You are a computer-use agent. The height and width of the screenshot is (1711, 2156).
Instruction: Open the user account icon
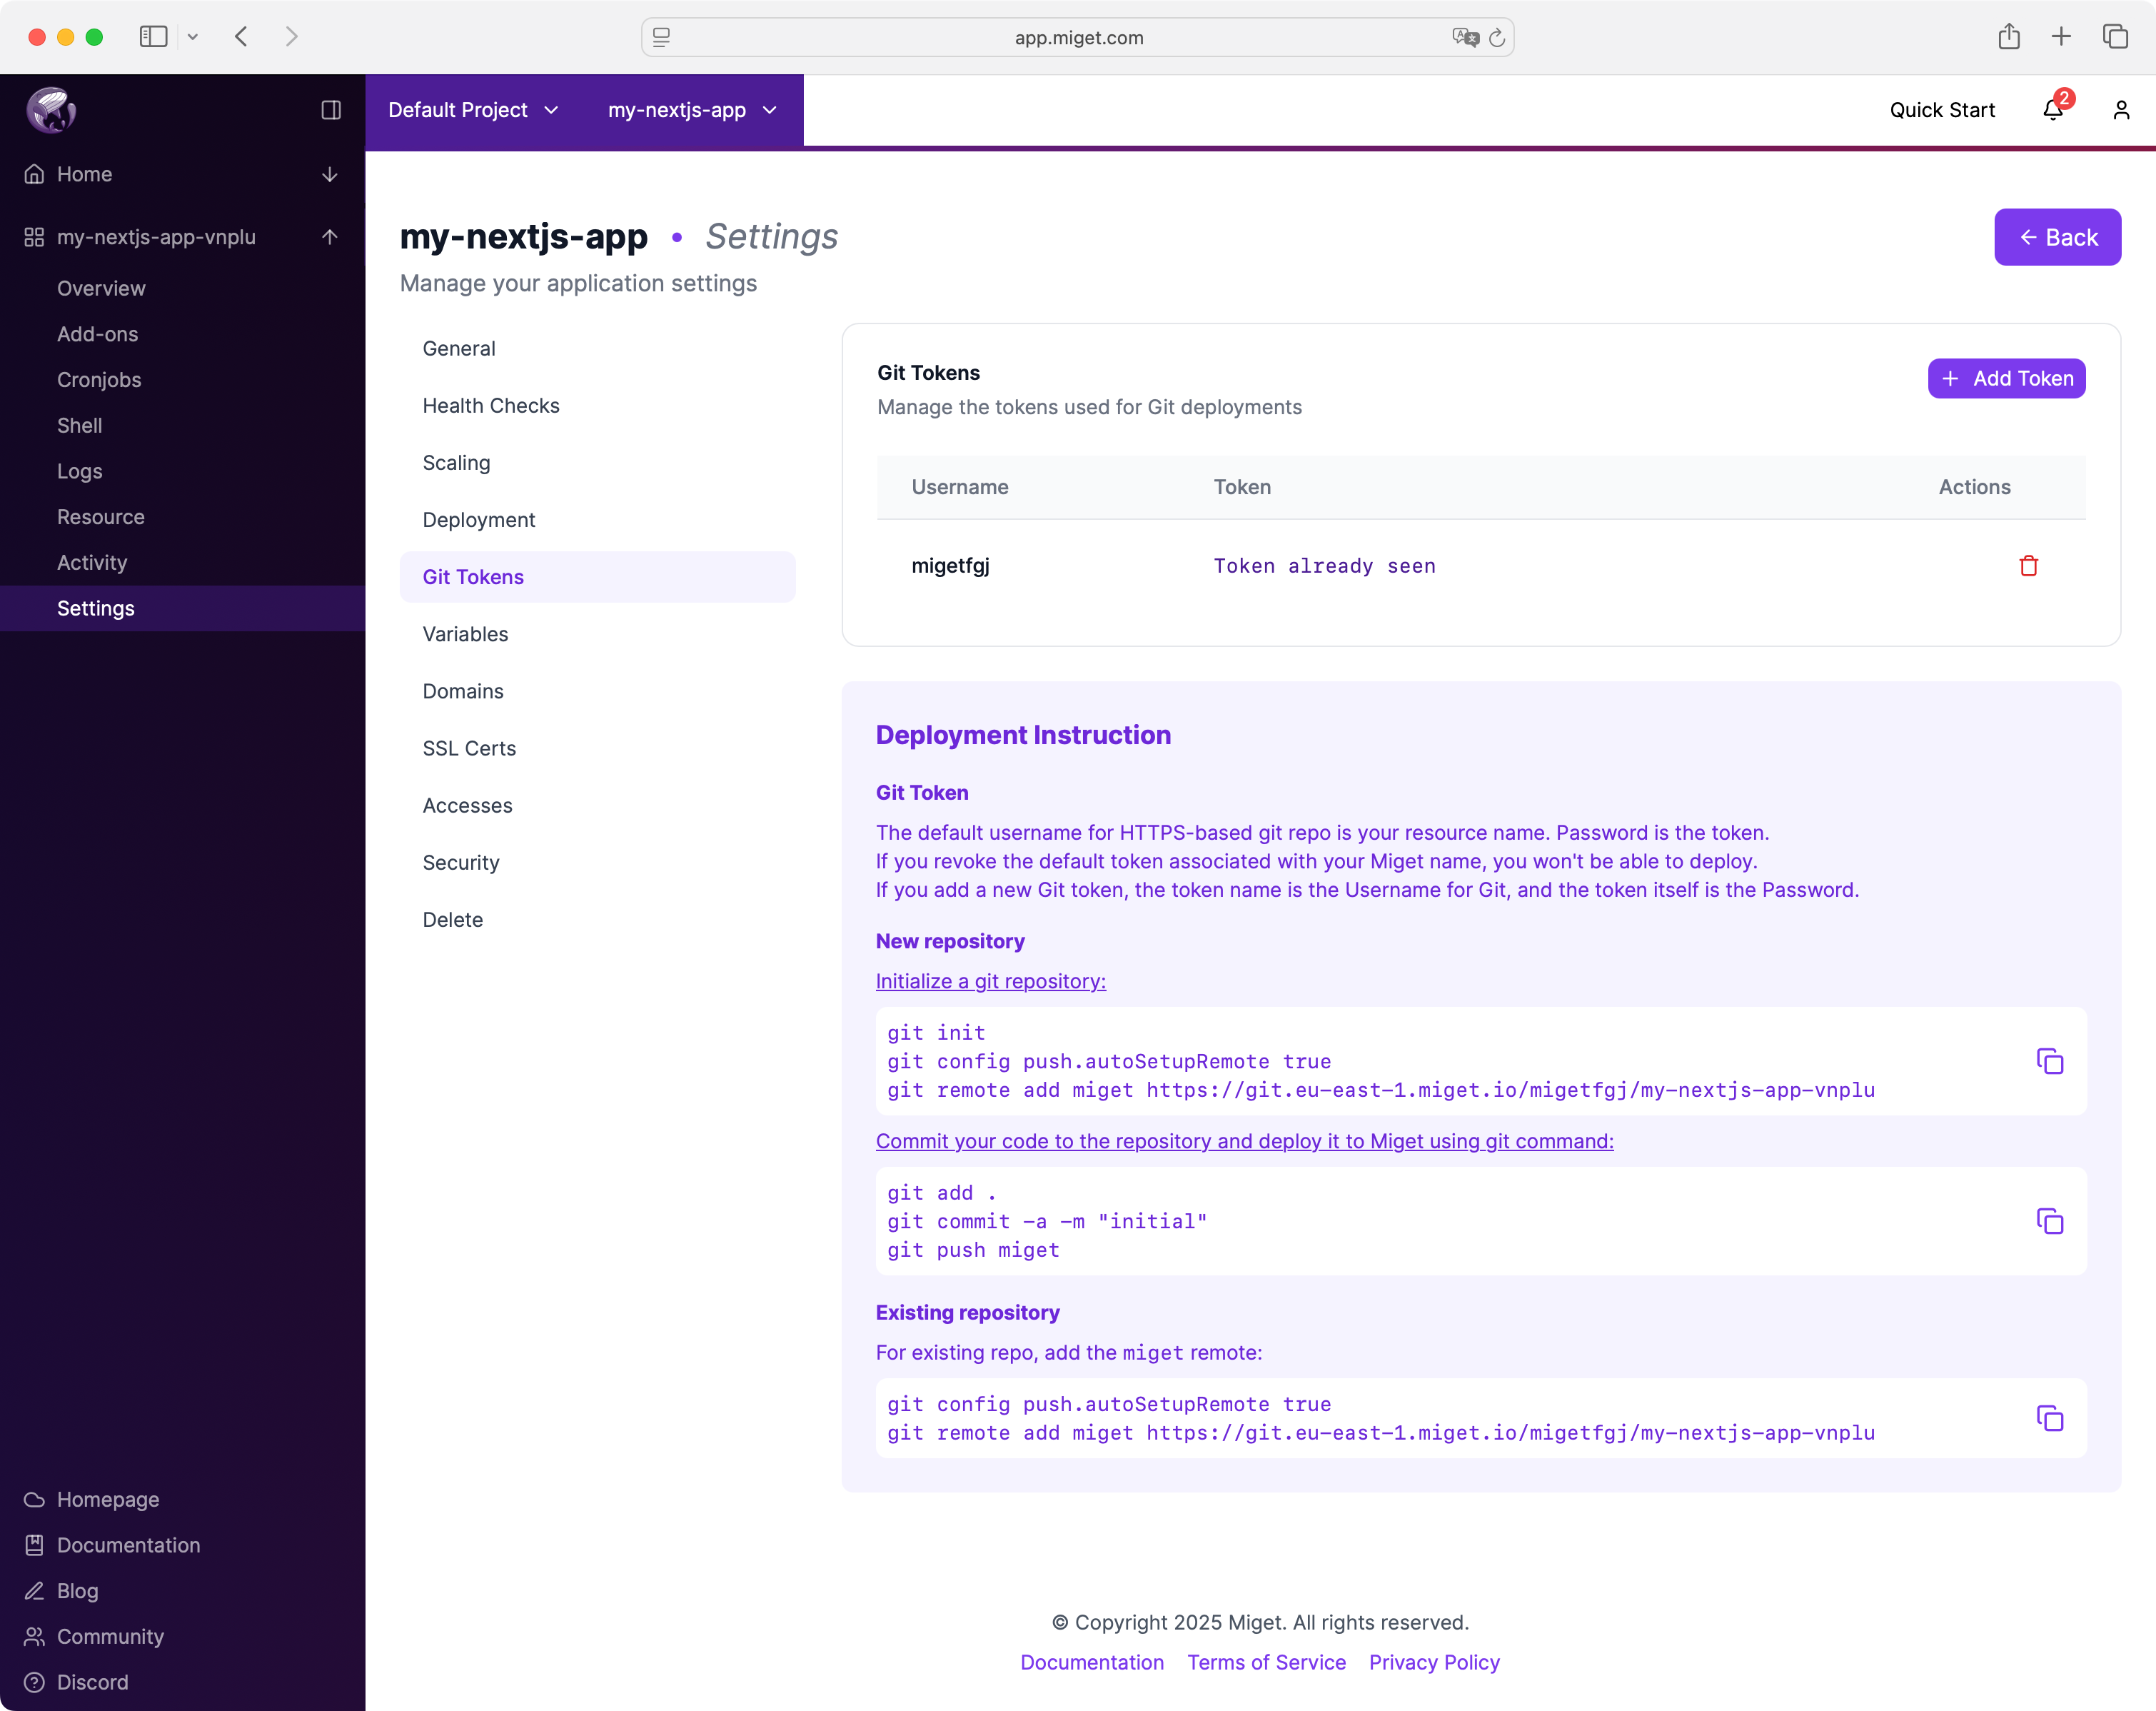[2120, 109]
